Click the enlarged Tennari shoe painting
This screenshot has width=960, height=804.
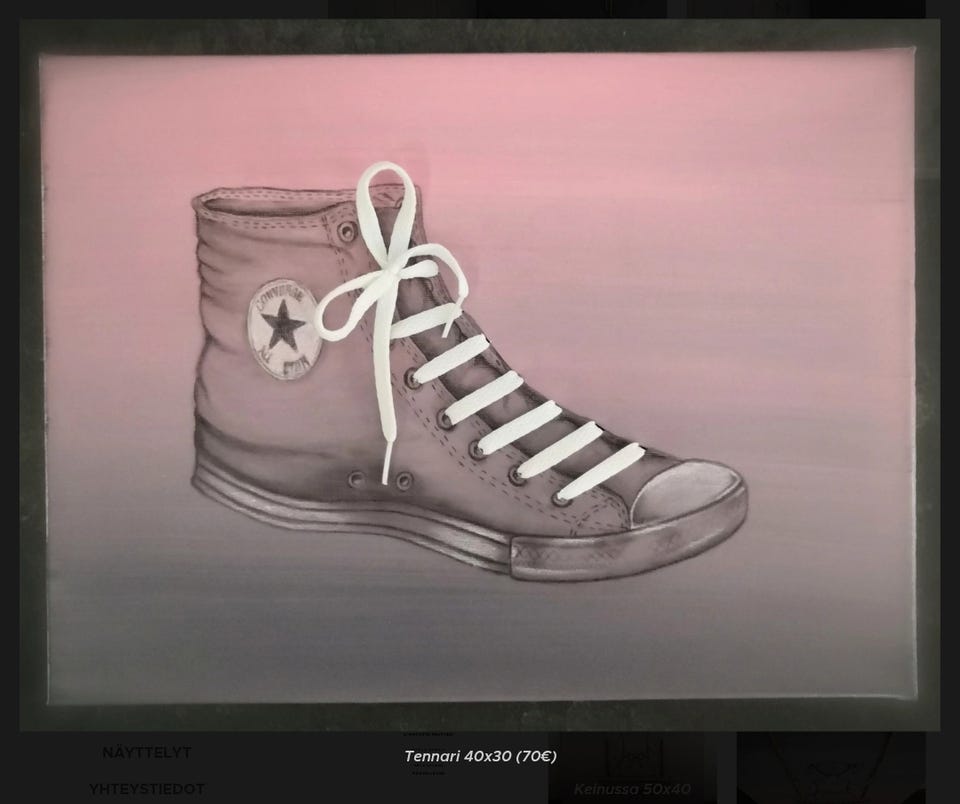click(x=479, y=375)
